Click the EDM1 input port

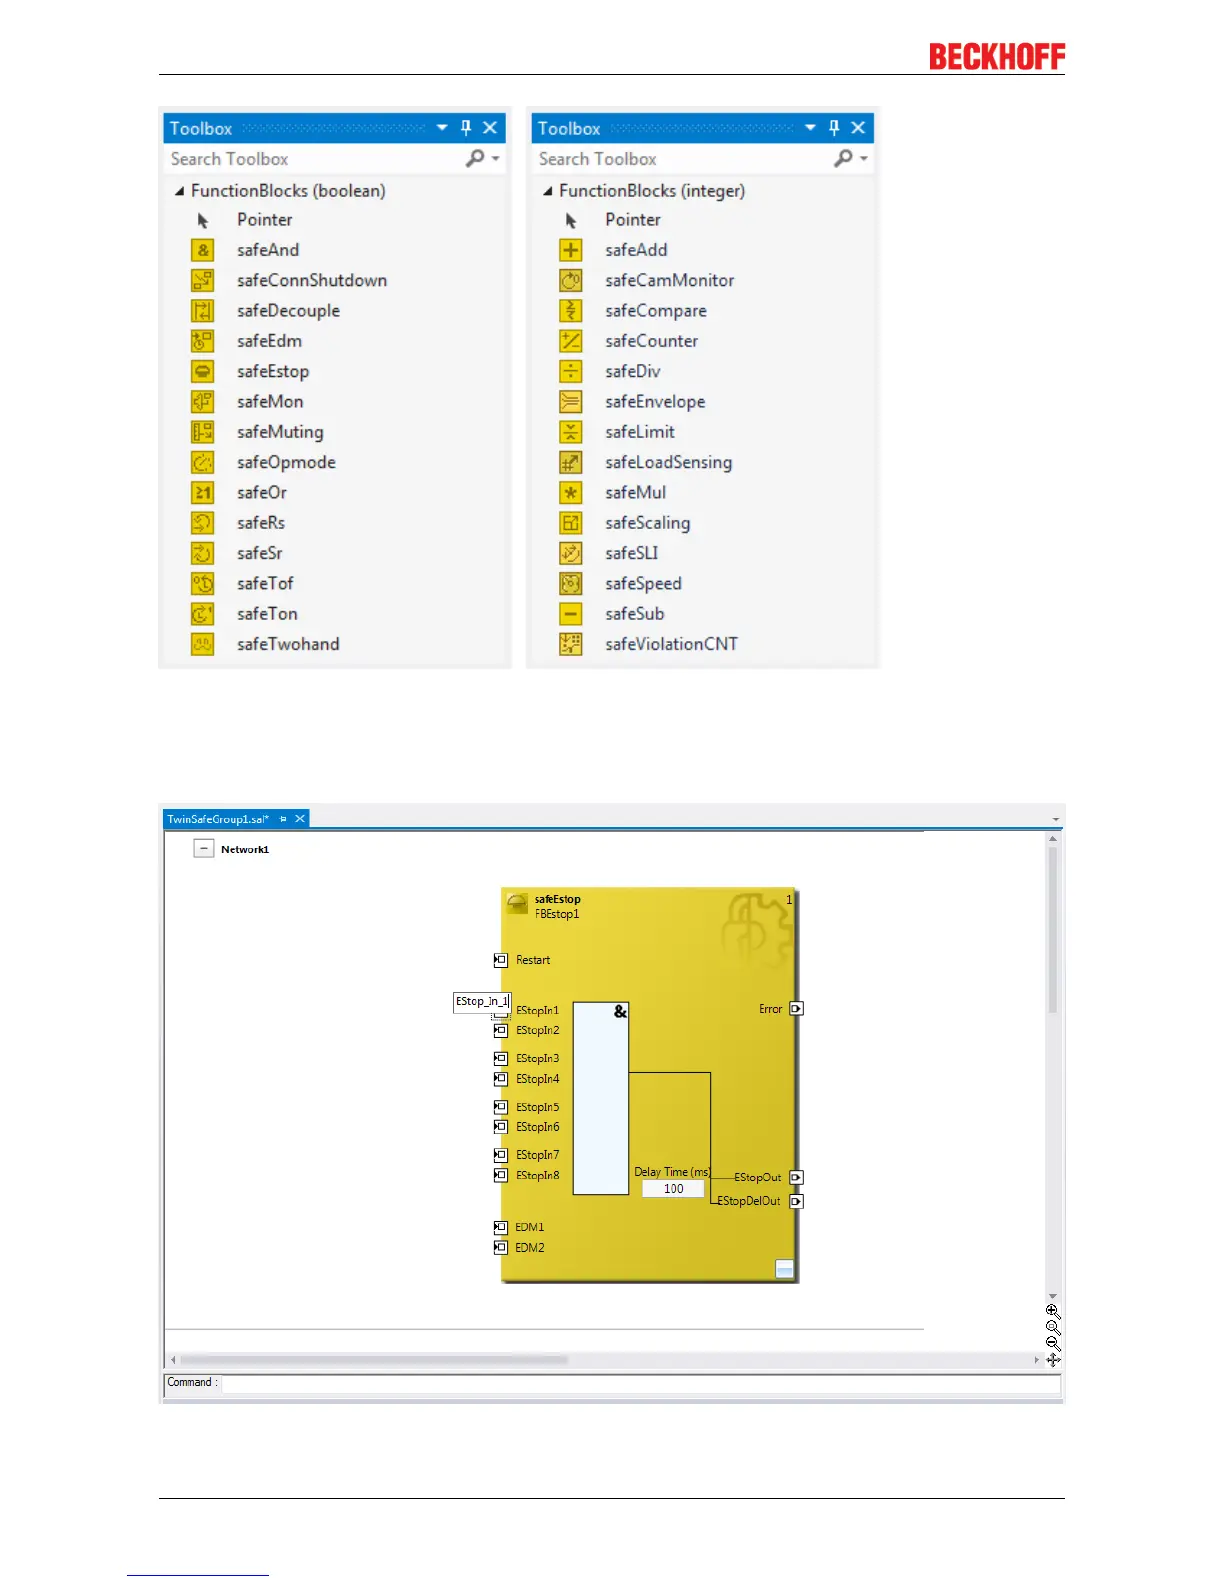click(x=501, y=1227)
